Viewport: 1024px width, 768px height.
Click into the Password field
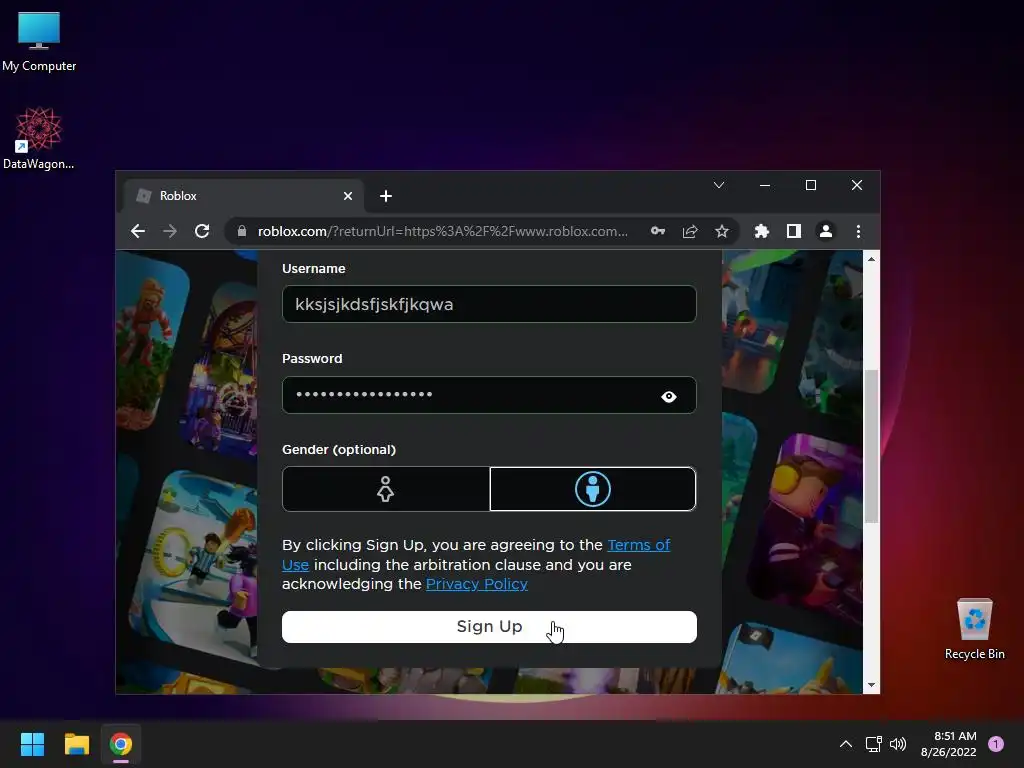pos(489,395)
